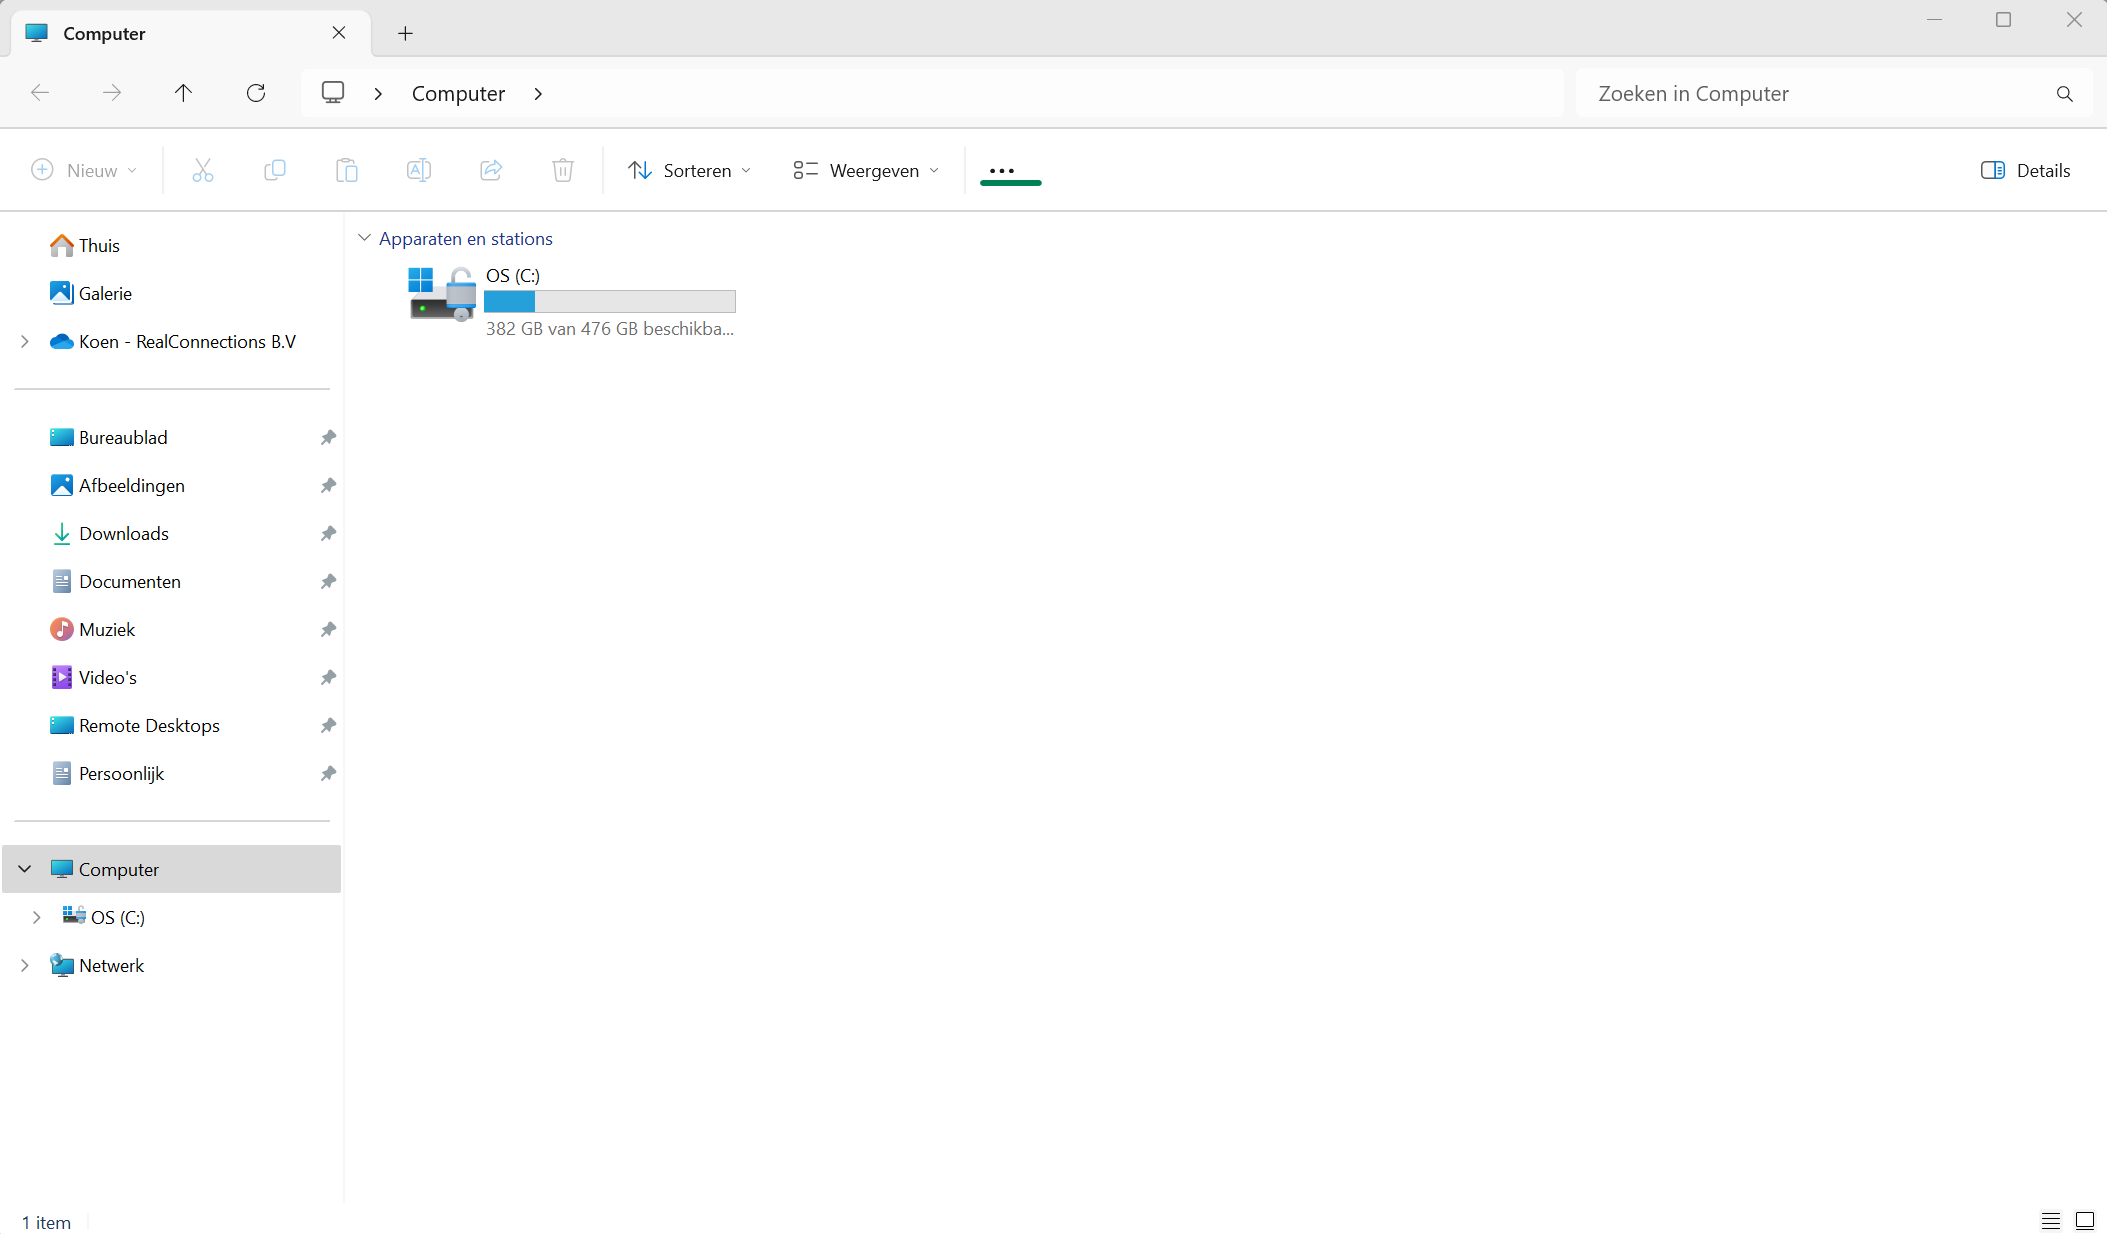Click the Zoeken in Computer search field
The image size is (2107, 1234).
[1833, 94]
